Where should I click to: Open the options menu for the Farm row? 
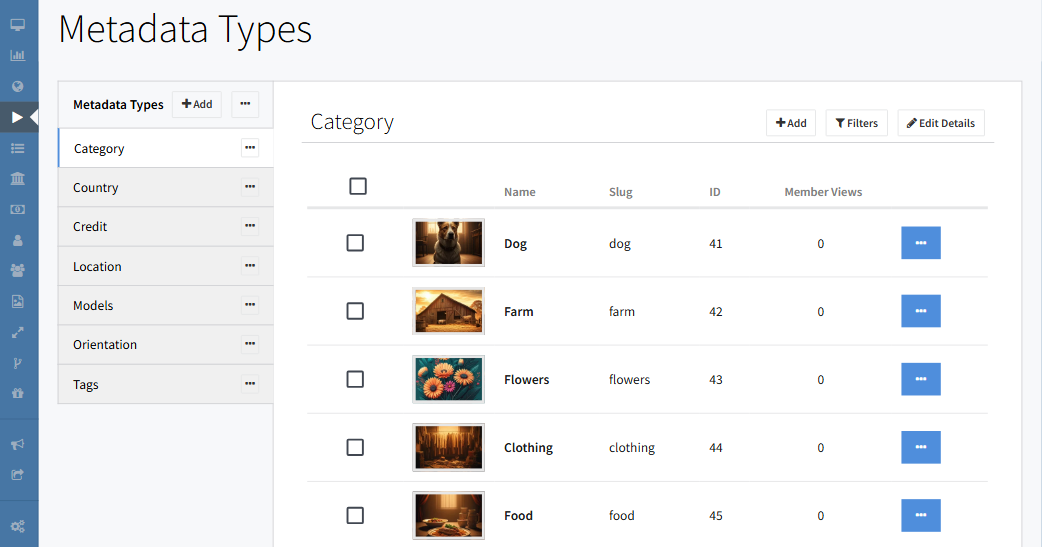(x=920, y=311)
